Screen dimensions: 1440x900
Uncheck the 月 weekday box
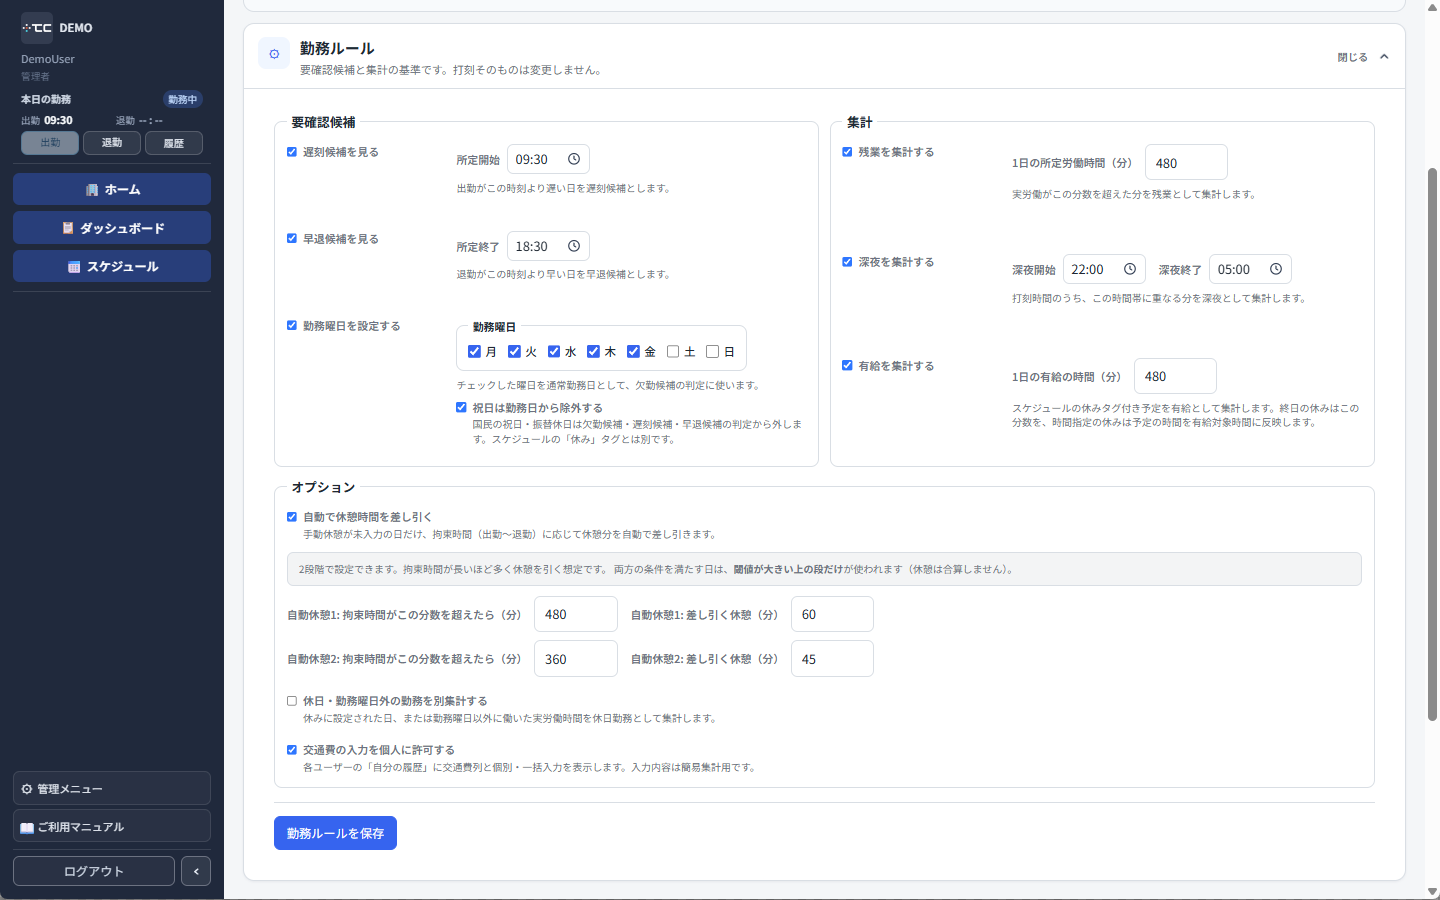click(474, 351)
